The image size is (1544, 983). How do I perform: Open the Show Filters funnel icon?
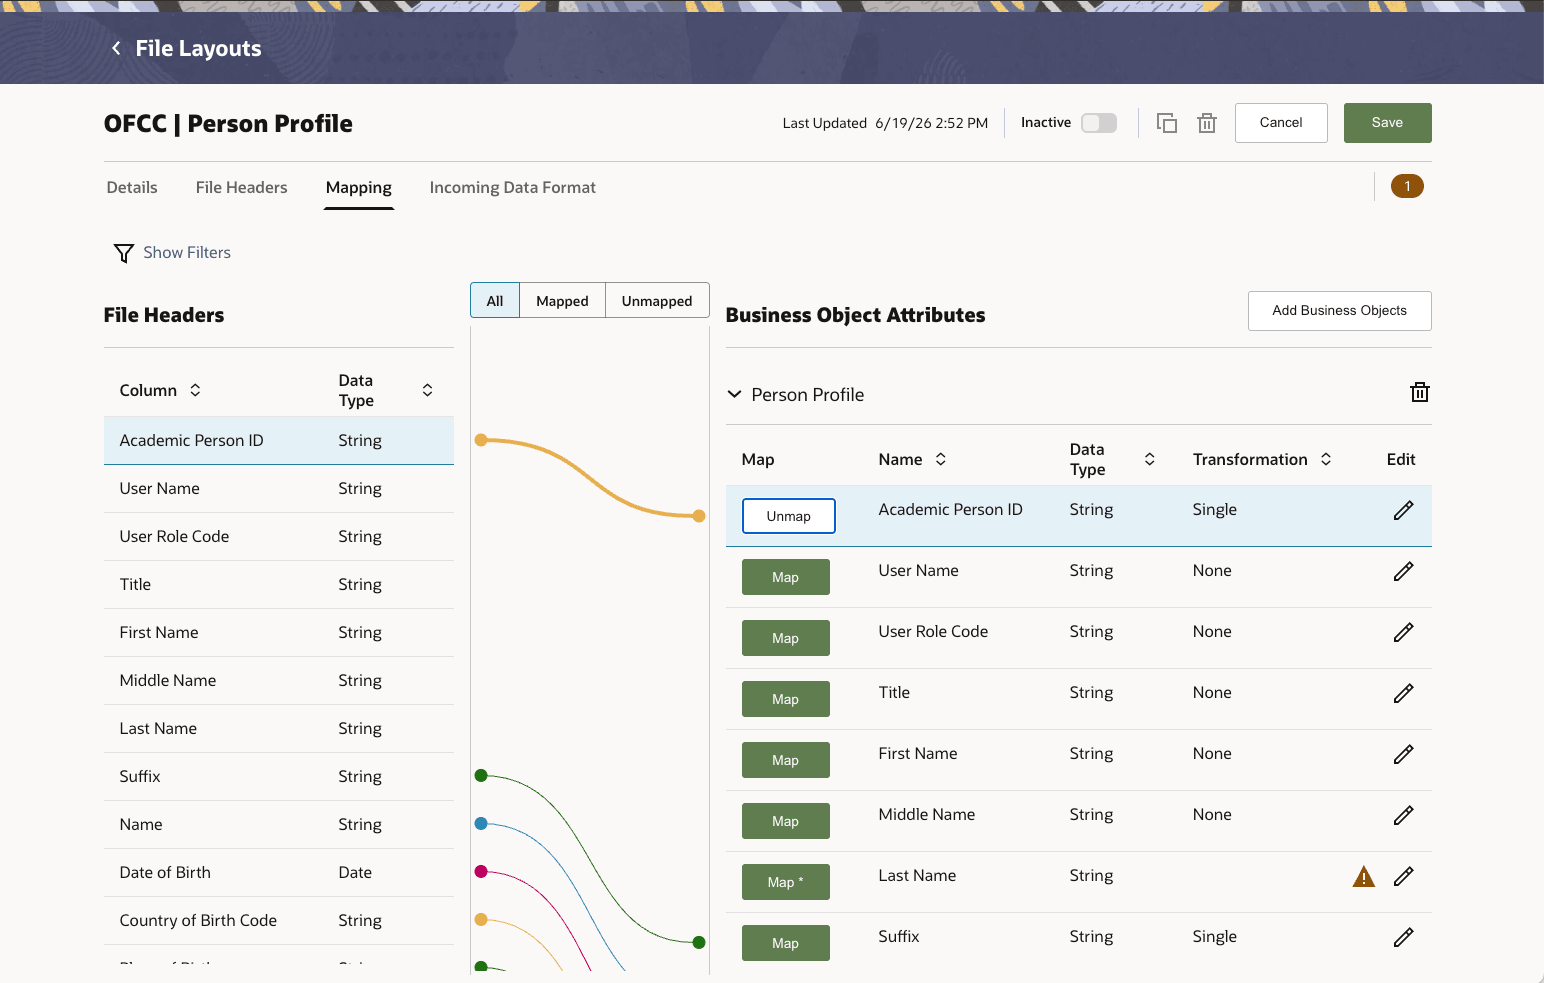coord(123,253)
